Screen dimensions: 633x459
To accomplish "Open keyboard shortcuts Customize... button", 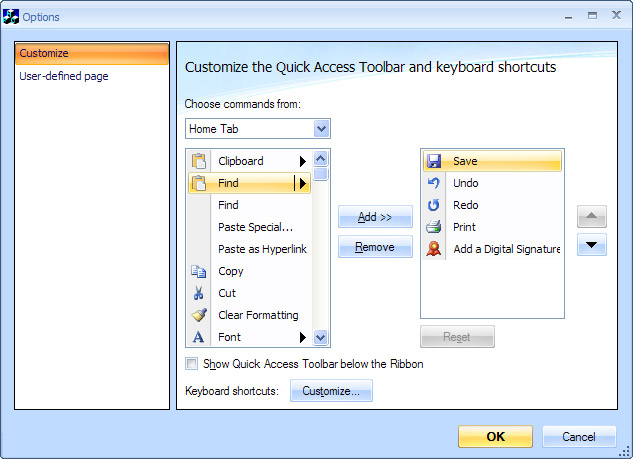I will [x=331, y=391].
